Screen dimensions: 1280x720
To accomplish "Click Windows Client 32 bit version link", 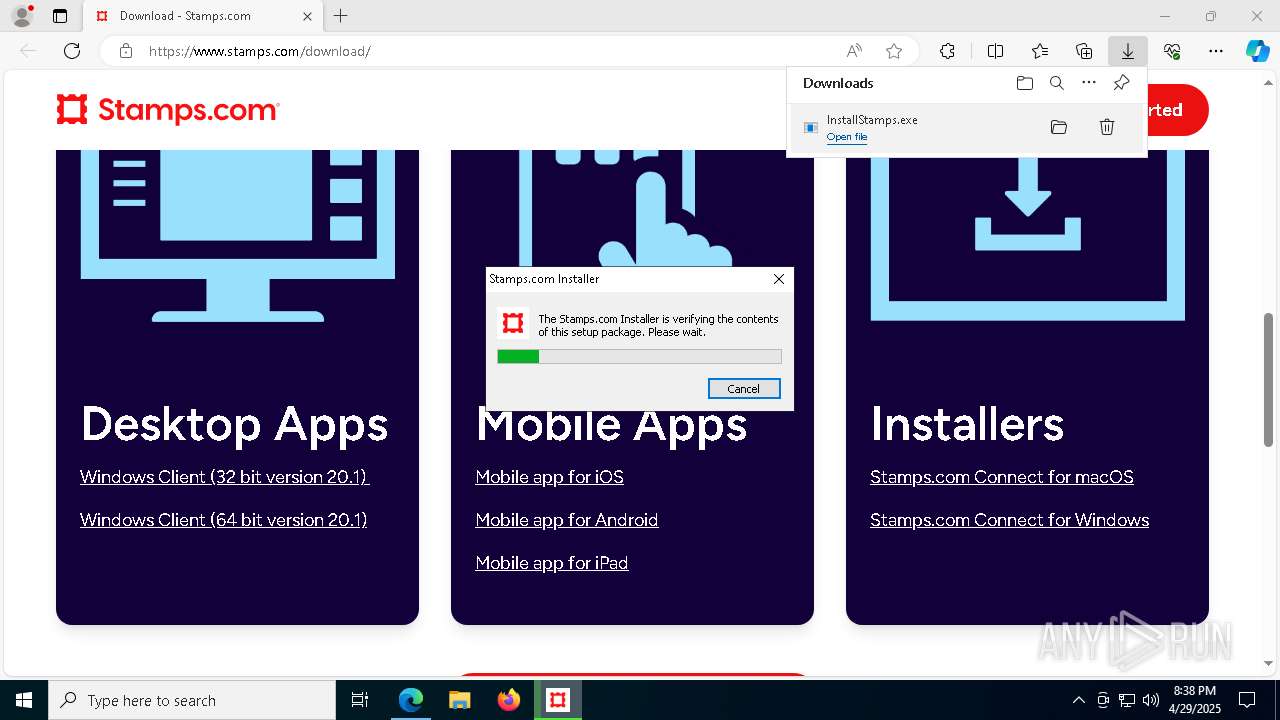I will (x=225, y=477).
